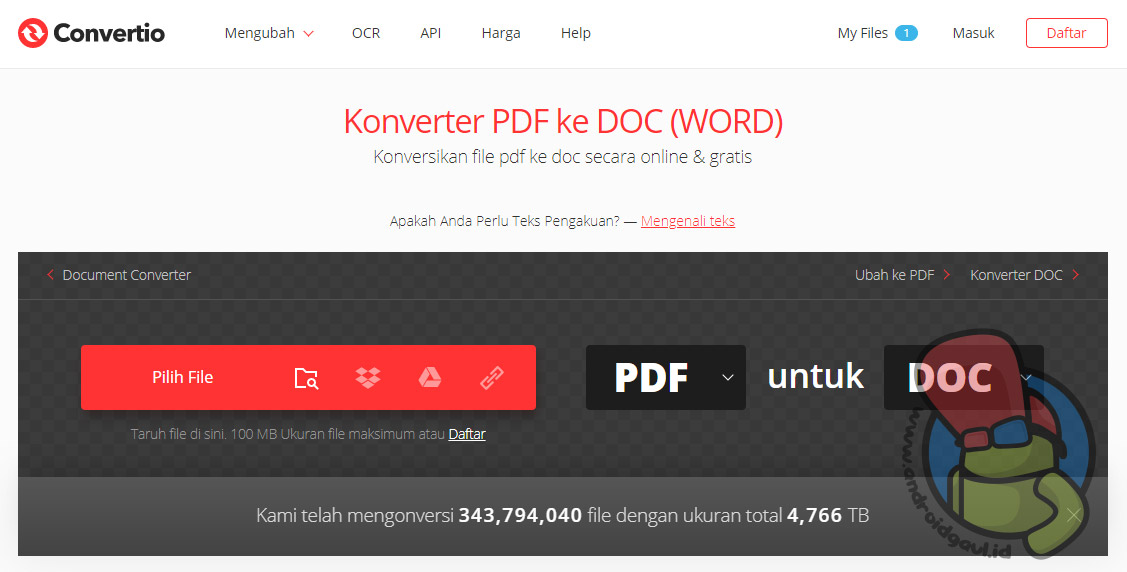The image size is (1127, 572).
Task: Open the OCR page
Action: click(366, 33)
